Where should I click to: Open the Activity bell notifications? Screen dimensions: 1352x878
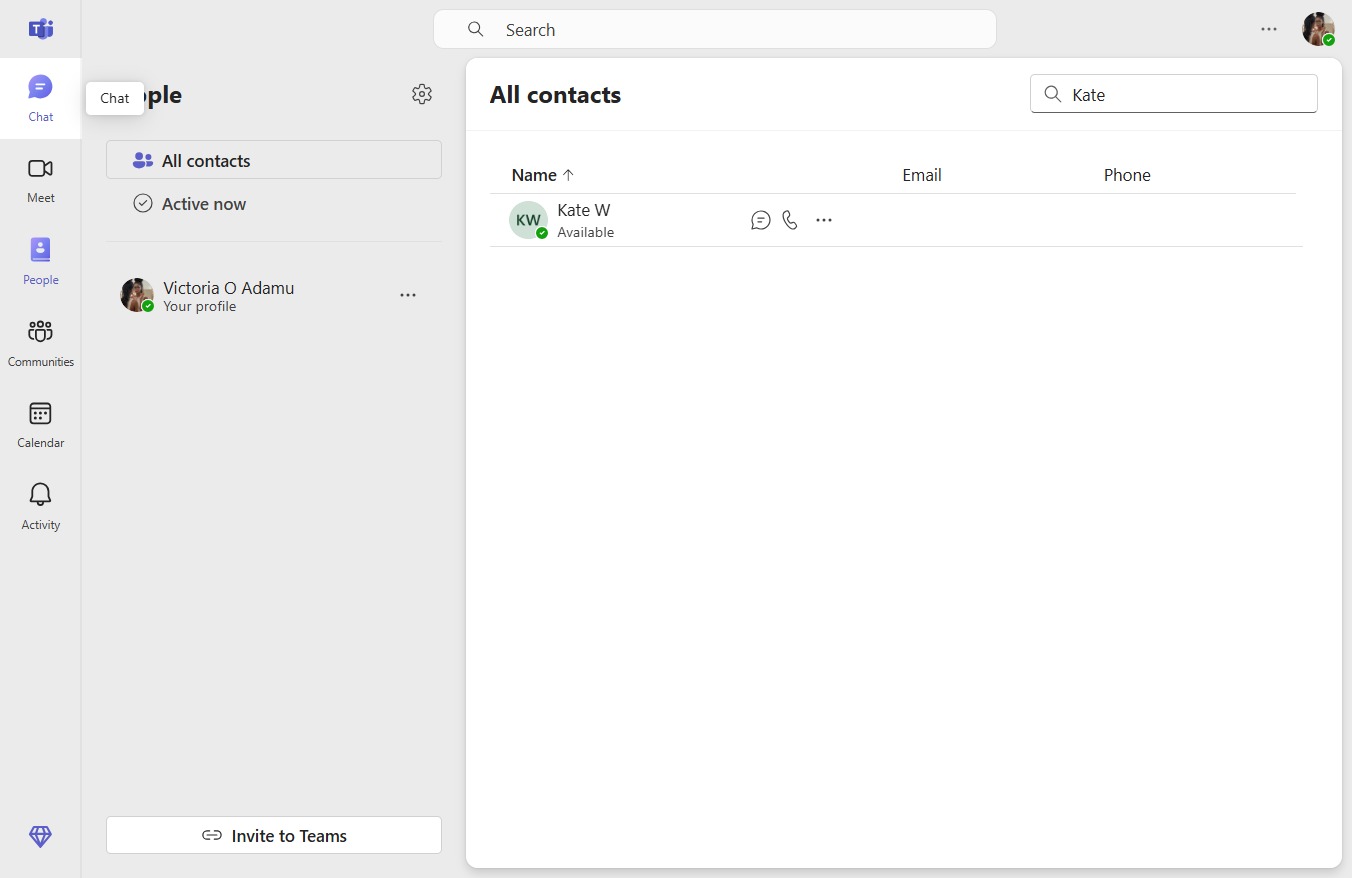tap(40, 507)
